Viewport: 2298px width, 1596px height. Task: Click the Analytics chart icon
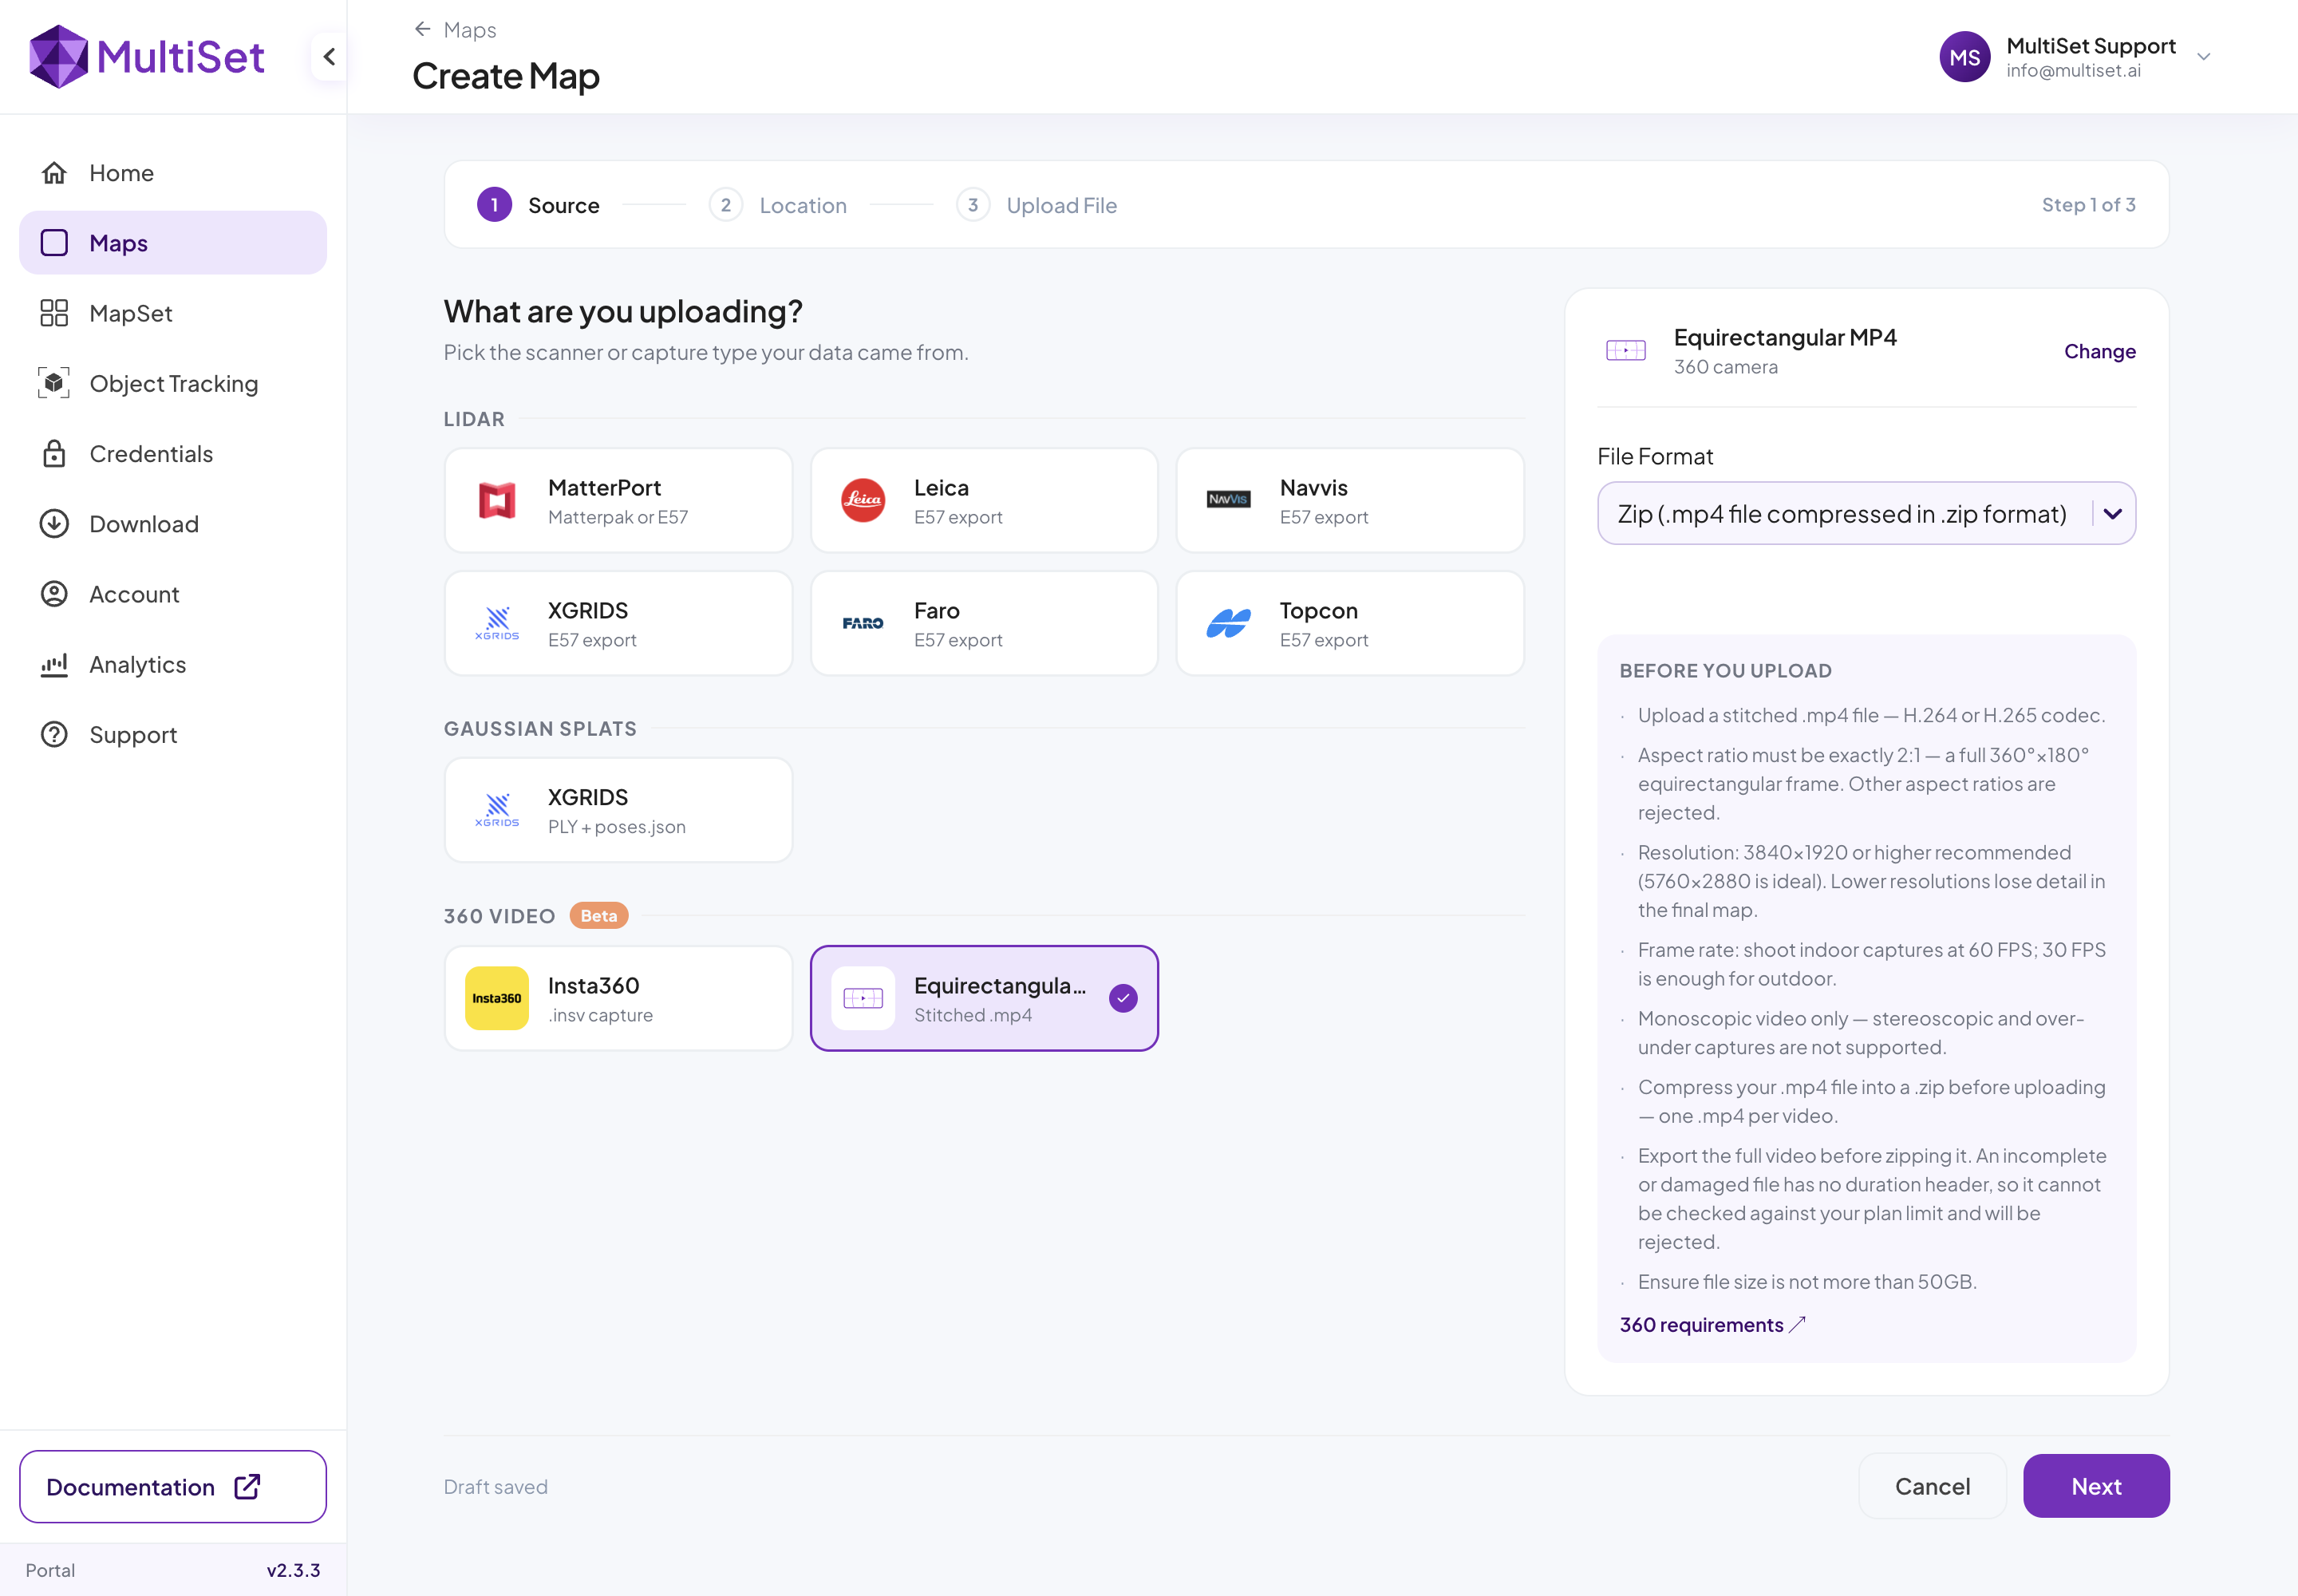pos(54,665)
